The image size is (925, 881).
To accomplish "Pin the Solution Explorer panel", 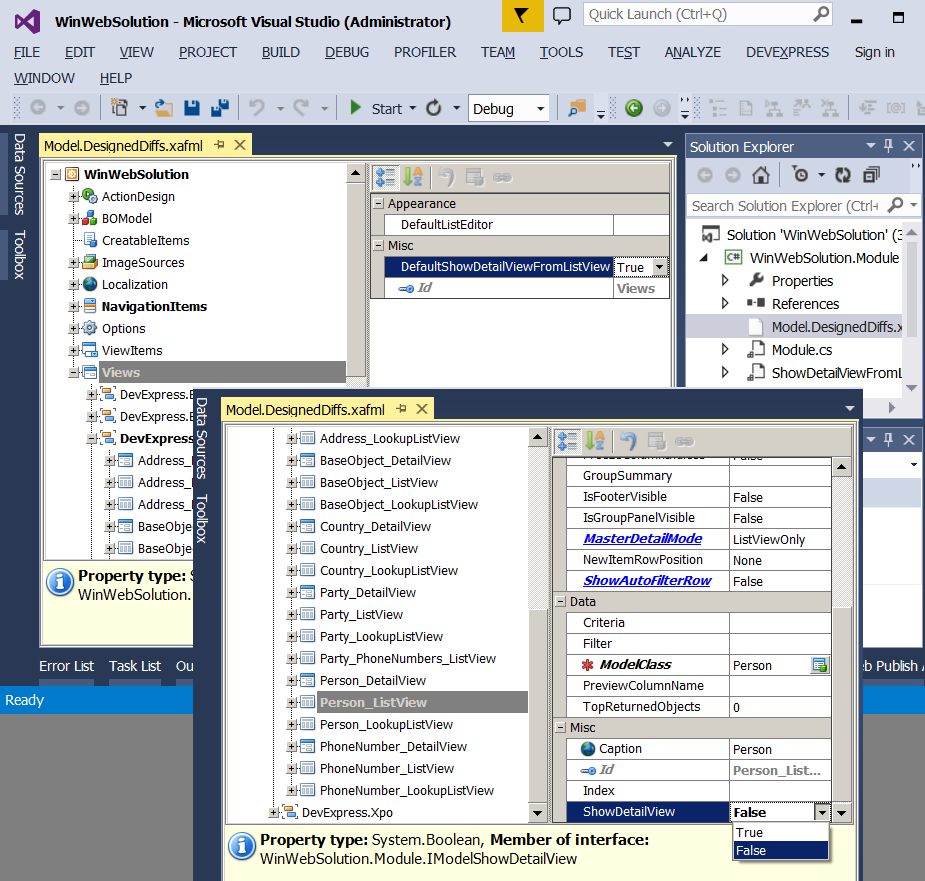I will pyautogui.click(x=888, y=146).
